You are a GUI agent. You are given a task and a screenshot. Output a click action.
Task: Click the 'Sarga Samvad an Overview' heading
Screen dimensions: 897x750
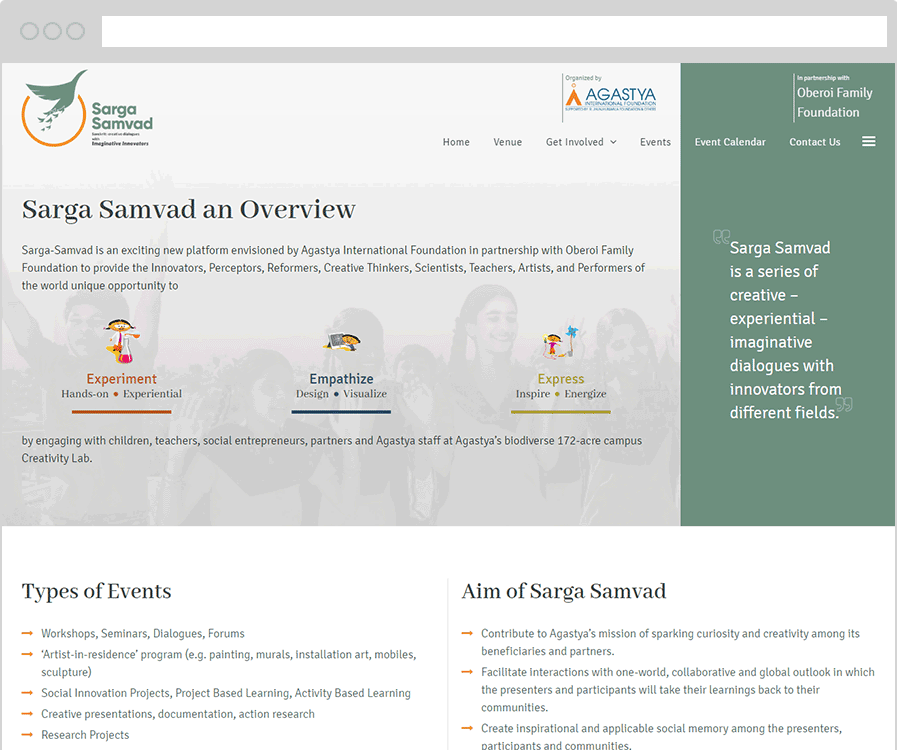coord(189,209)
